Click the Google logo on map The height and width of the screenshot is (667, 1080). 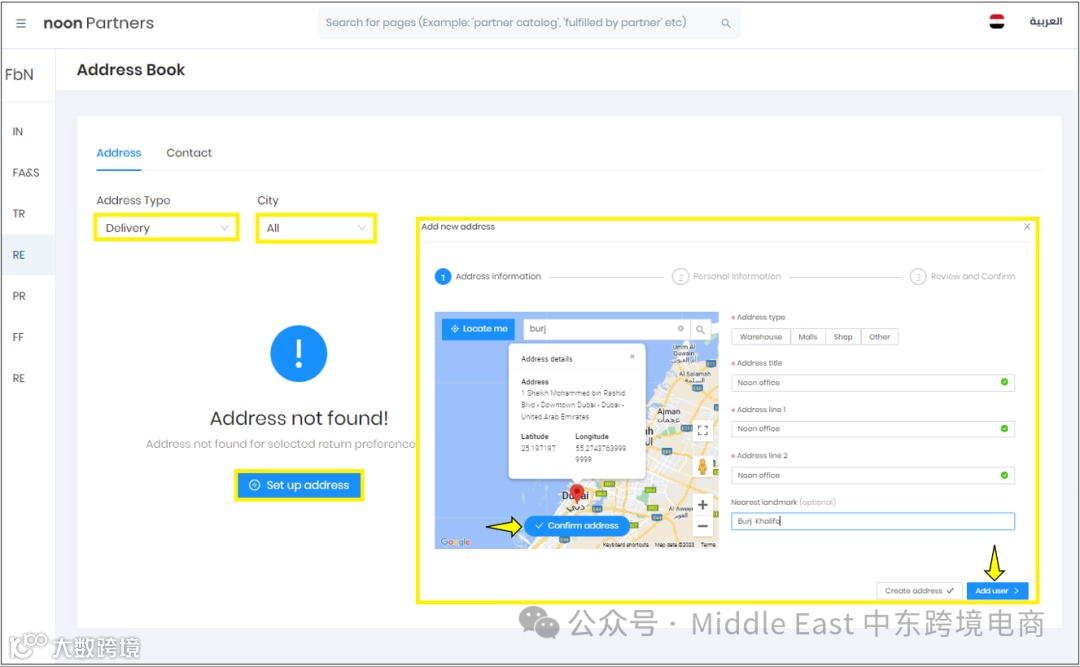point(455,542)
